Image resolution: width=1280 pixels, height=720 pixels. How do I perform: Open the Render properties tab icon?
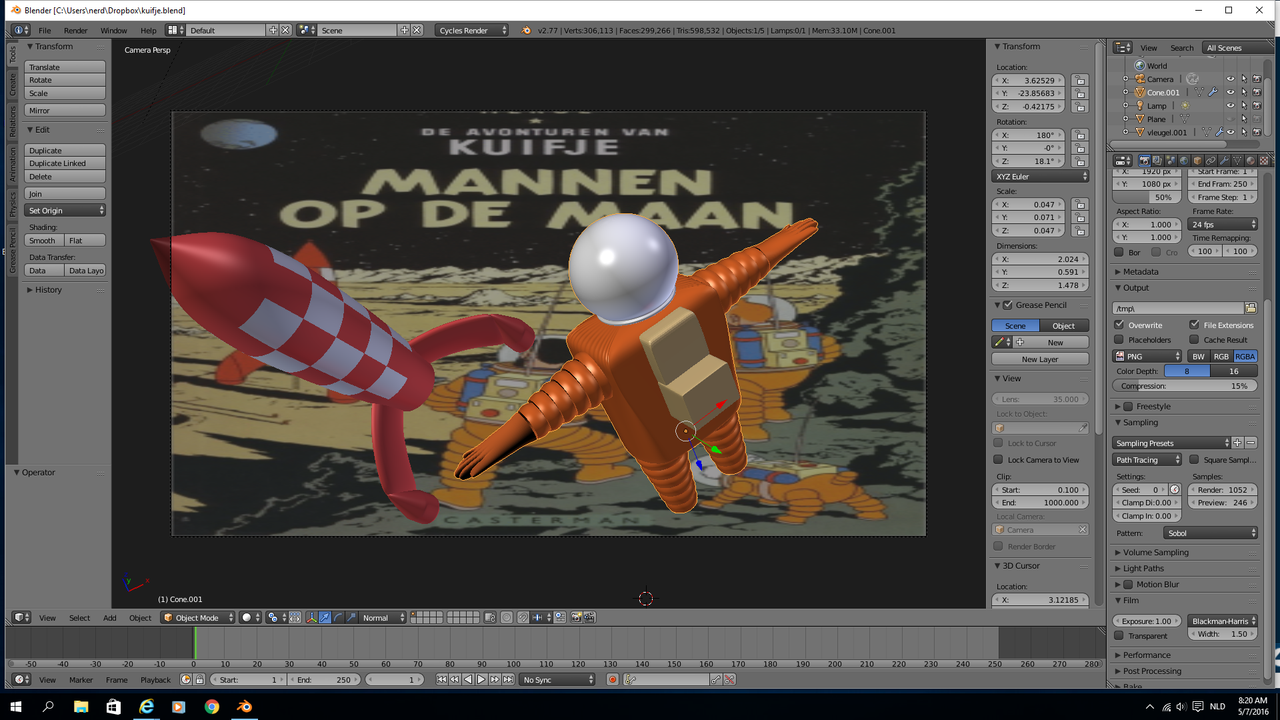point(1145,160)
